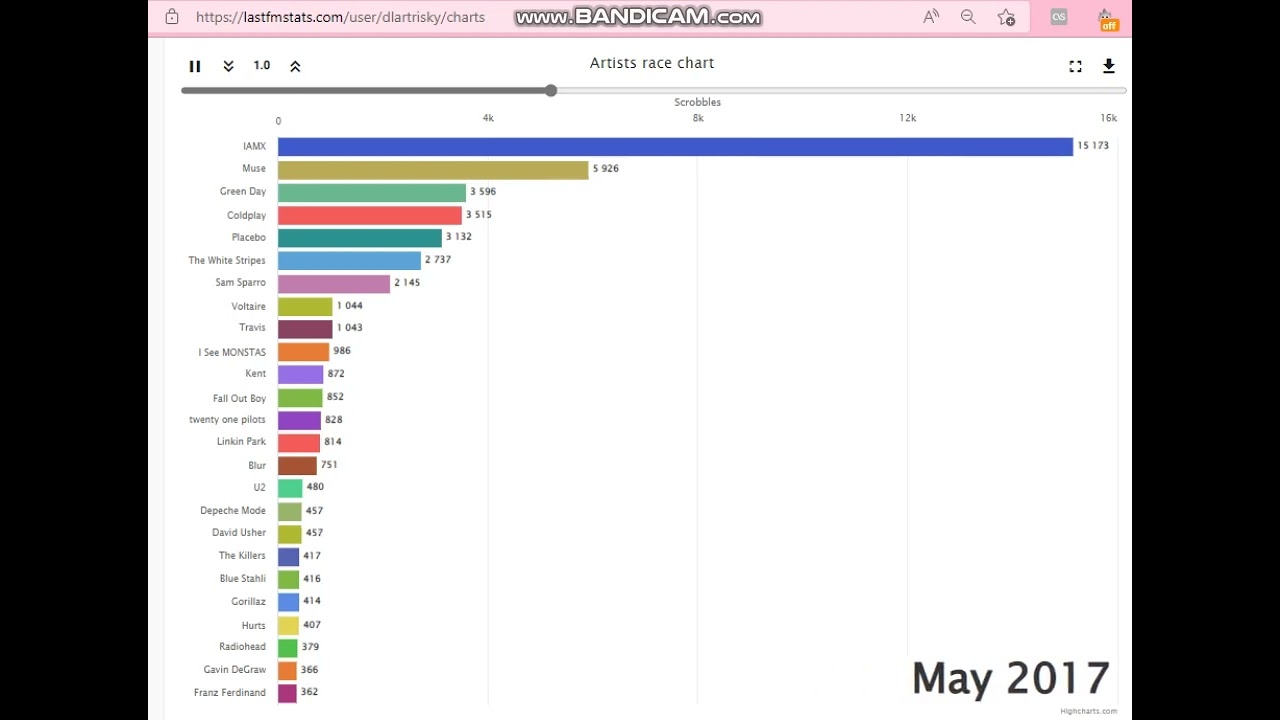The image size is (1280, 720).
Task: Click the zoom magnifier in address bar
Action: (968, 17)
